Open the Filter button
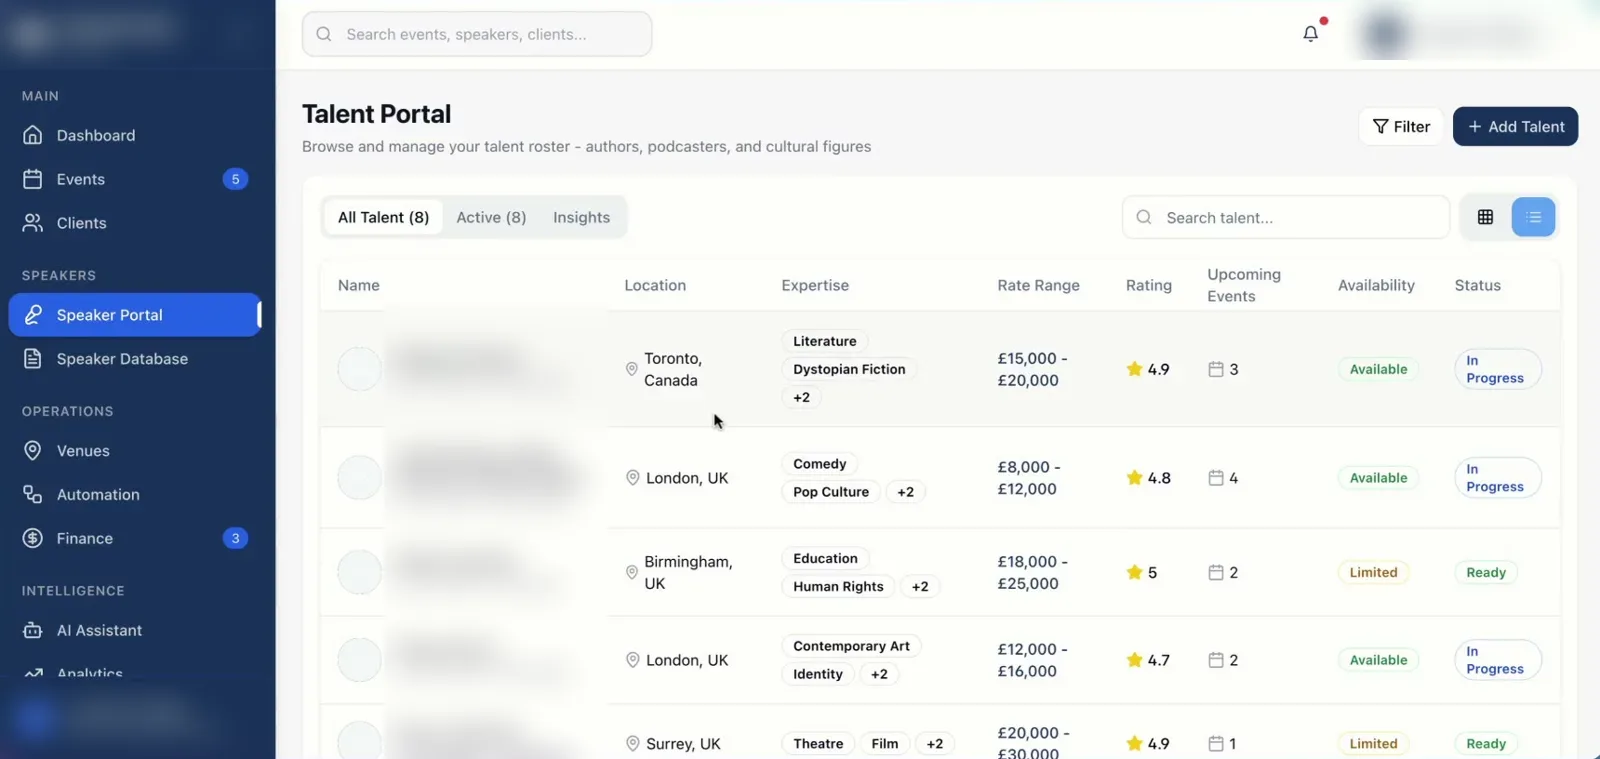 pyautogui.click(x=1401, y=126)
